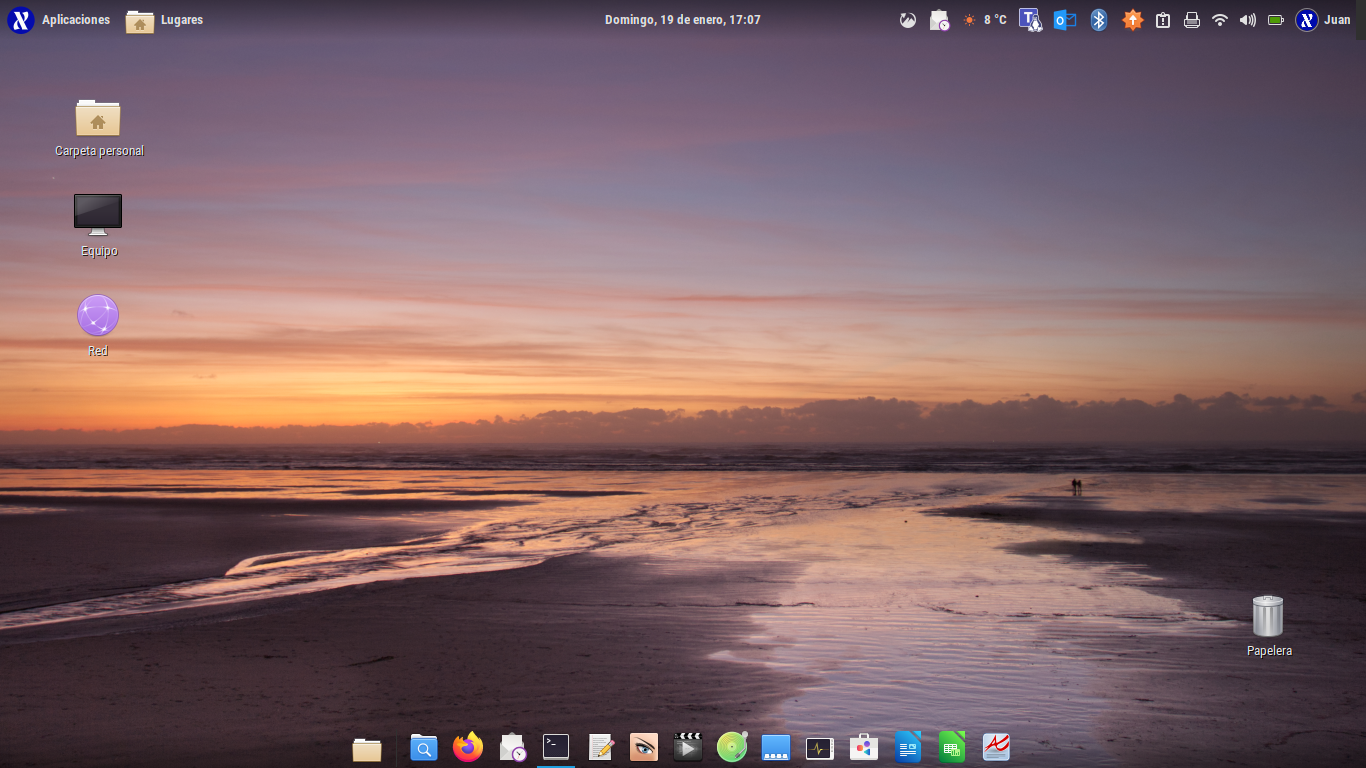This screenshot has height=768, width=1366.
Task: Toggle Wi-Fi from the system tray
Action: pyautogui.click(x=1219, y=18)
